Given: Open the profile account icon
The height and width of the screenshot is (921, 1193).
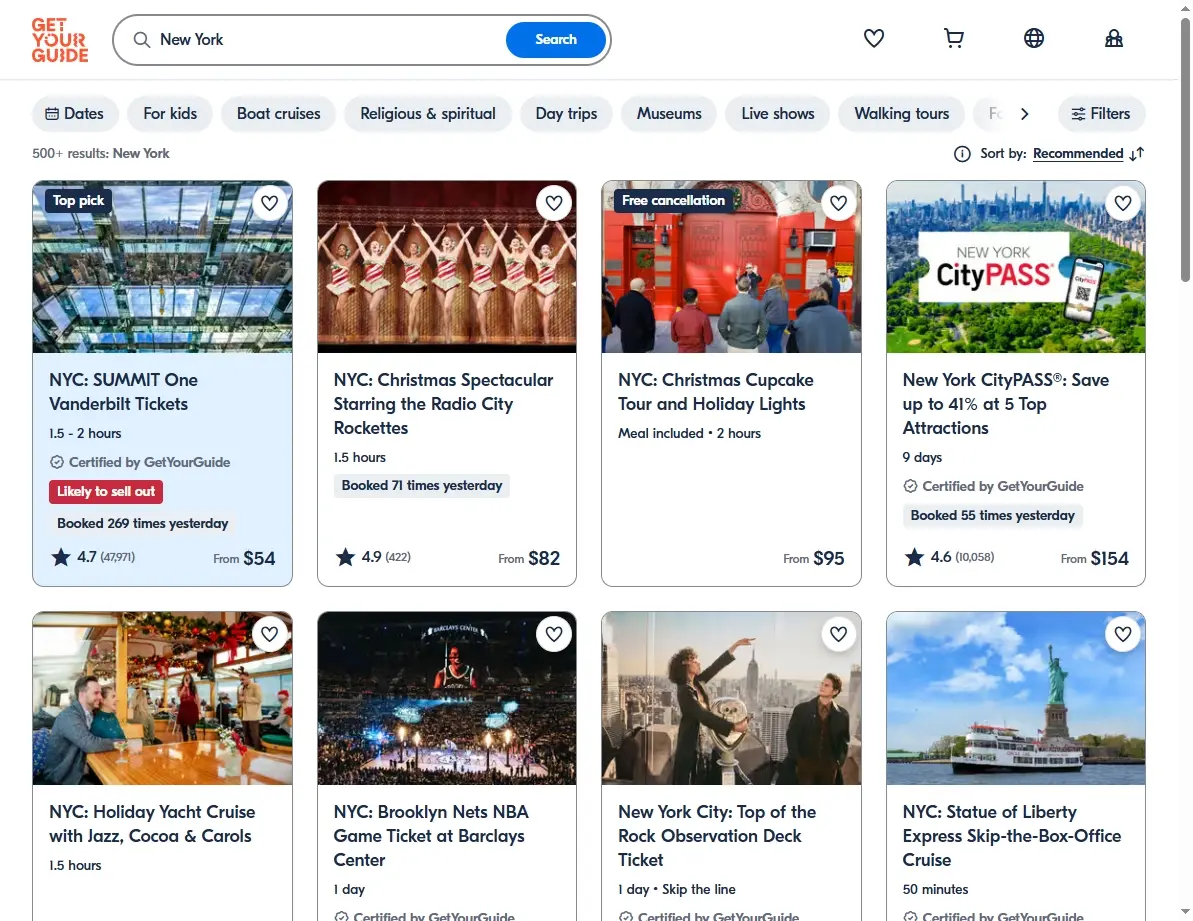Looking at the screenshot, I should (x=1114, y=38).
